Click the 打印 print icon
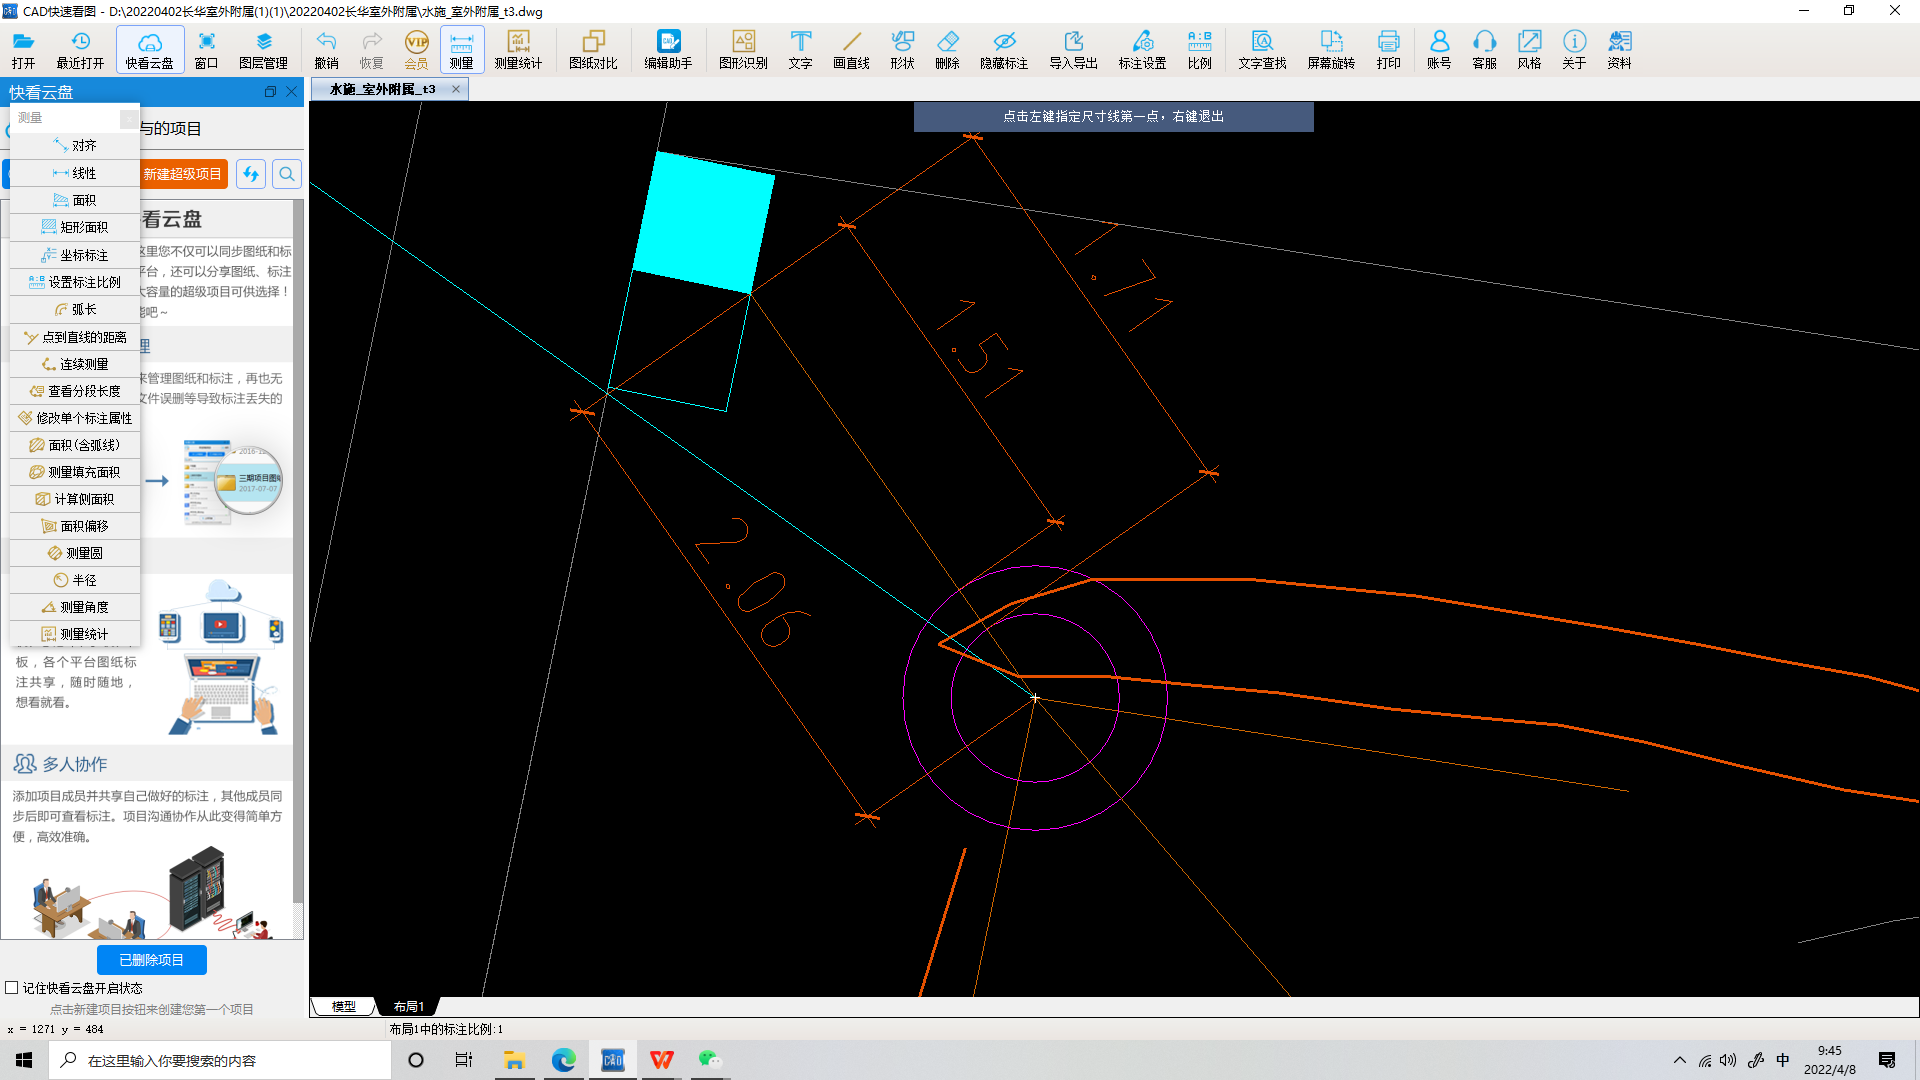 click(x=1388, y=49)
